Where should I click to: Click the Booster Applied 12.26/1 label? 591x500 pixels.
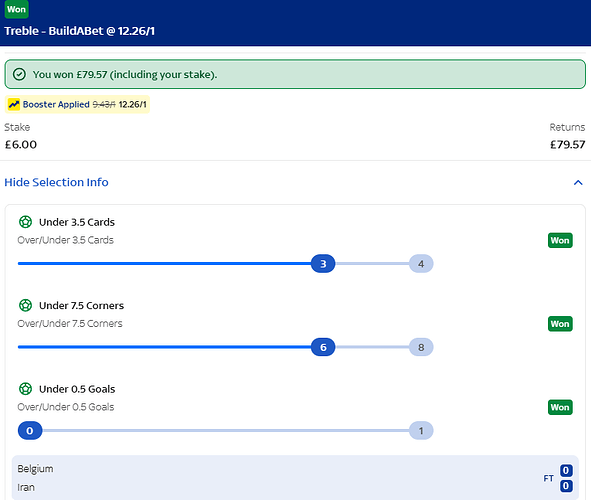pos(77,104)
